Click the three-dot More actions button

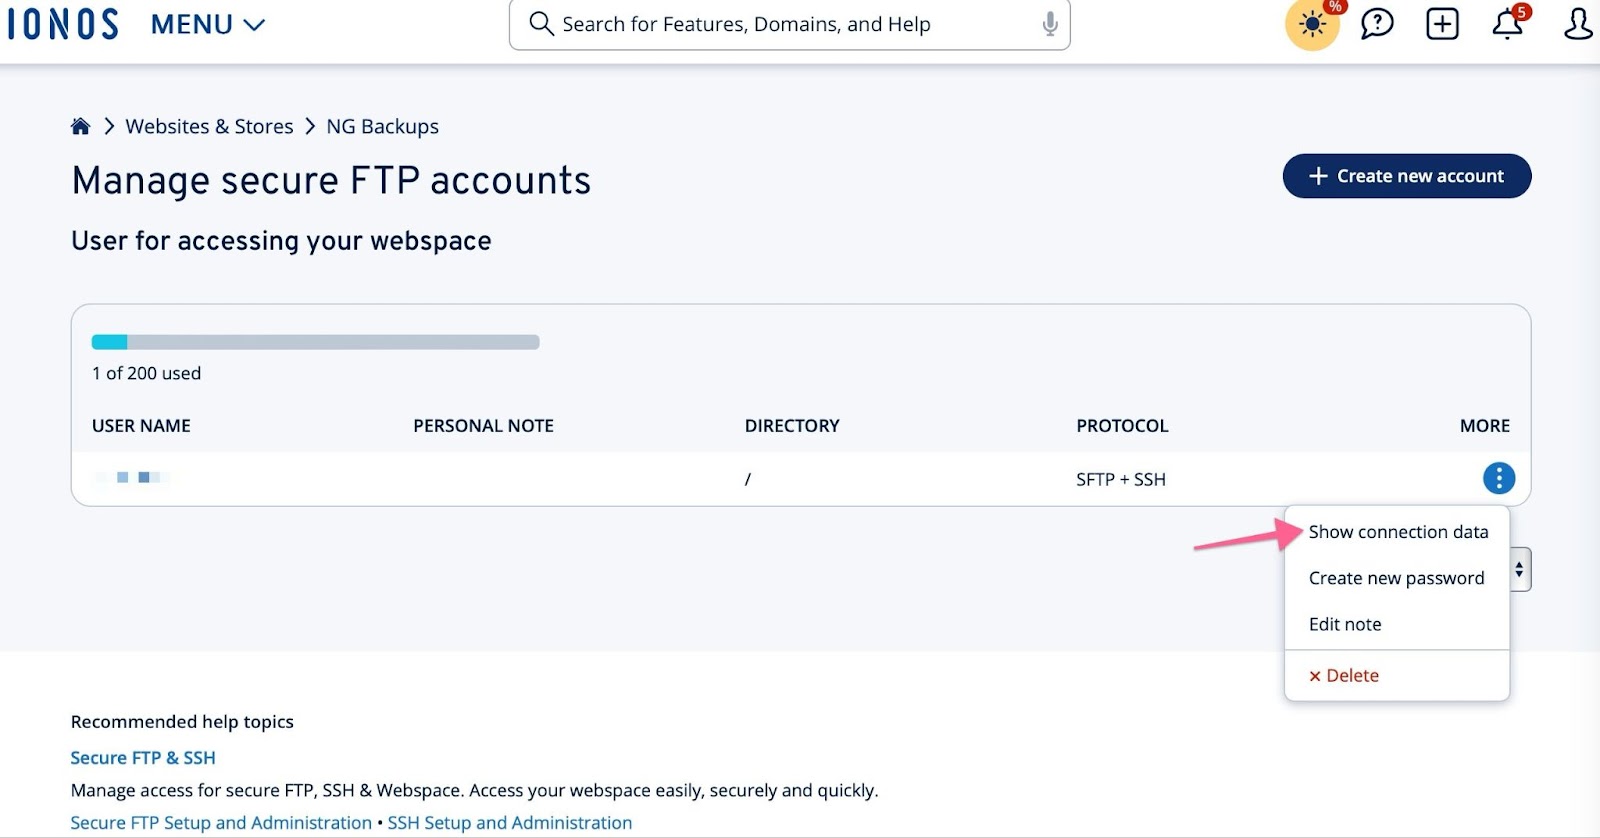click(1498, 478)
